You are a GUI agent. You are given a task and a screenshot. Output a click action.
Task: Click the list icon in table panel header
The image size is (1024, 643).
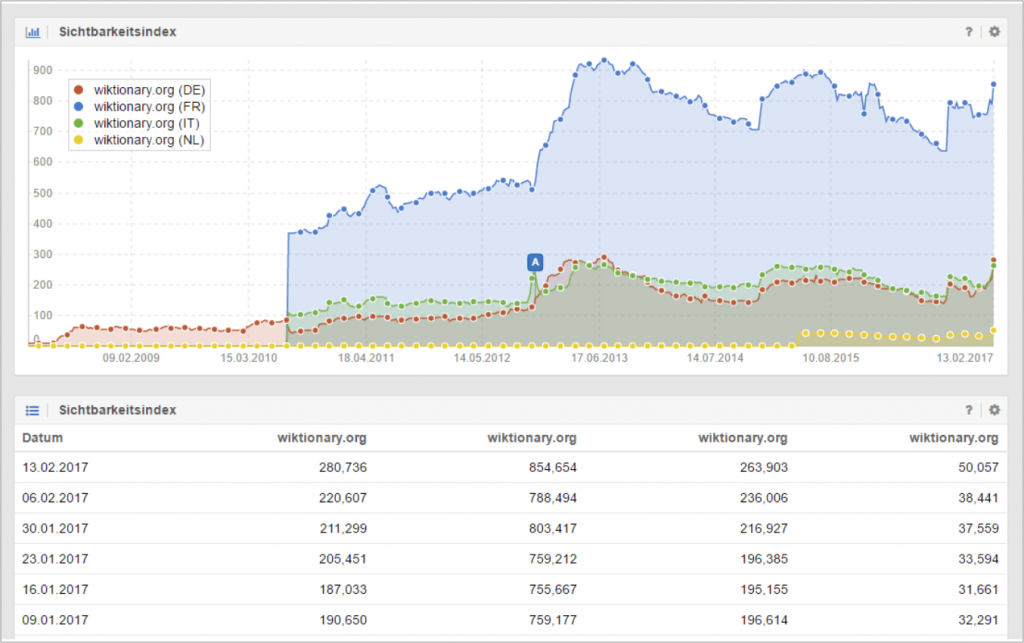pos(33,410)
